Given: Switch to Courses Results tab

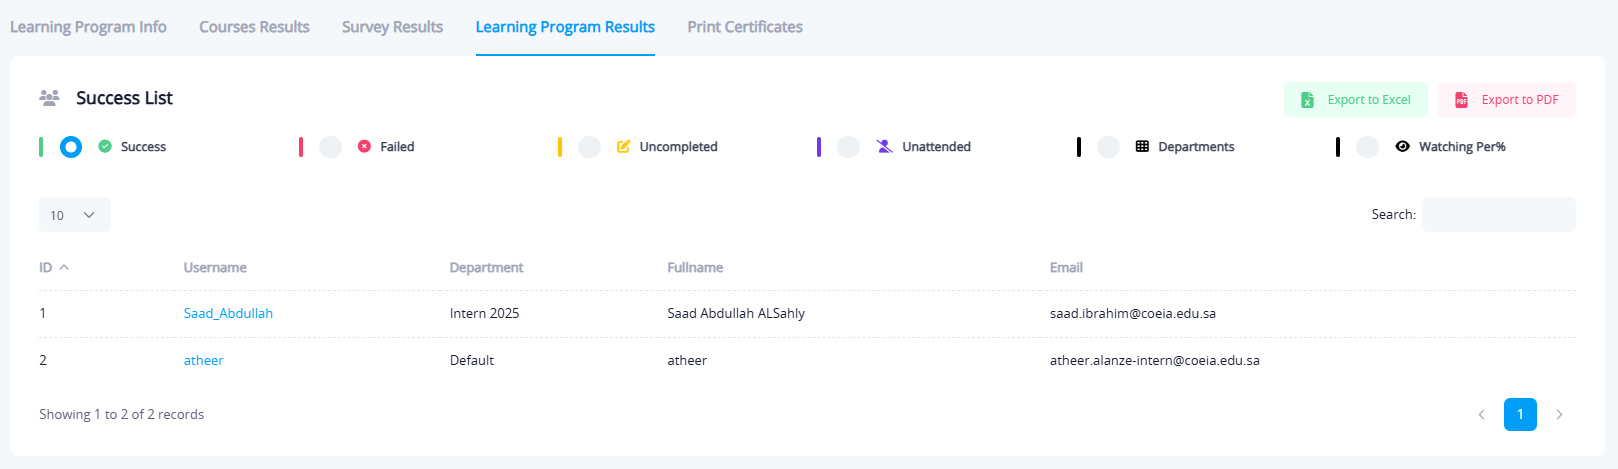Looking at the screenshot, I should [x=254, y=27].
